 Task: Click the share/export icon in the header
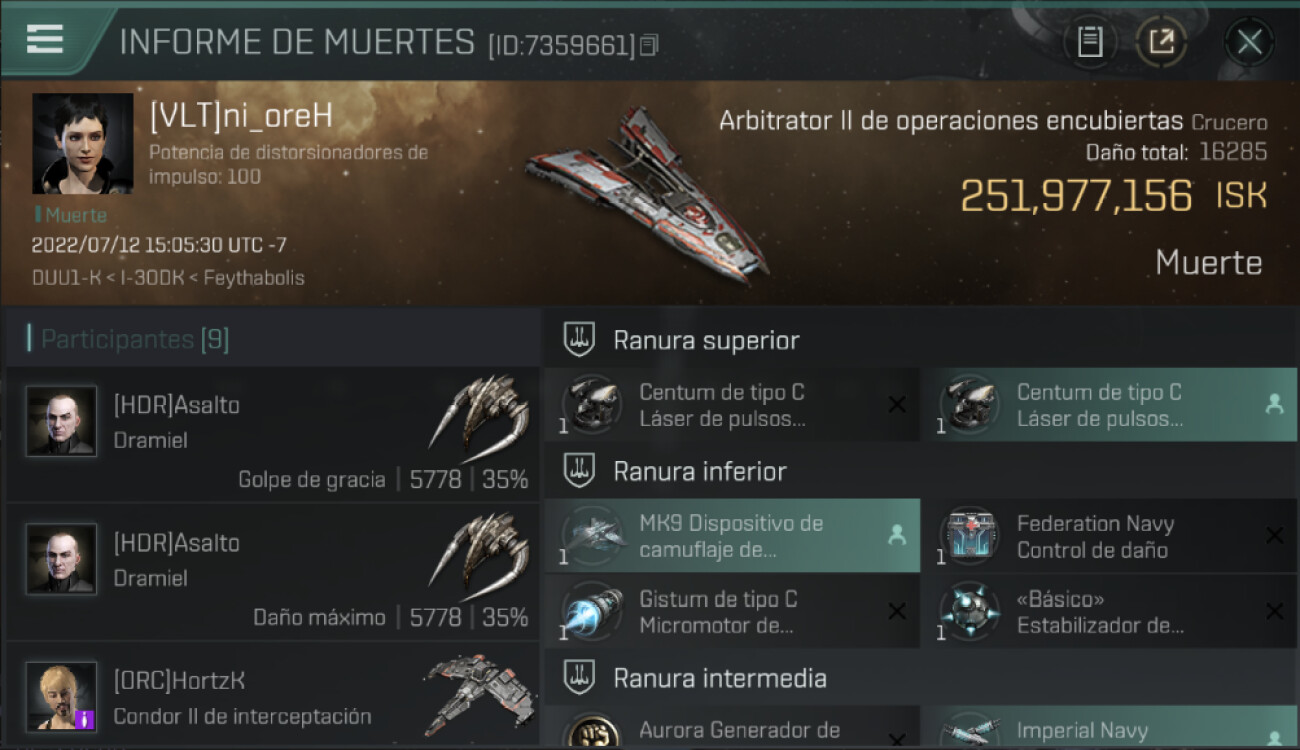click(x=1161, y=42)
